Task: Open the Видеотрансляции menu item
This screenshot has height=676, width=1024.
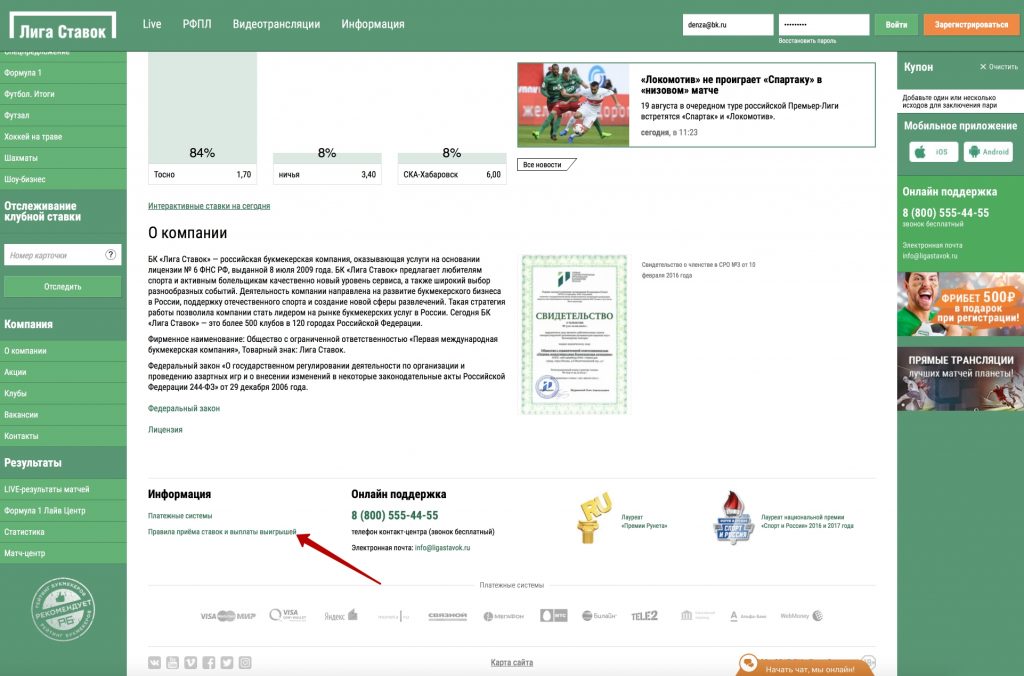Action: 276,24
